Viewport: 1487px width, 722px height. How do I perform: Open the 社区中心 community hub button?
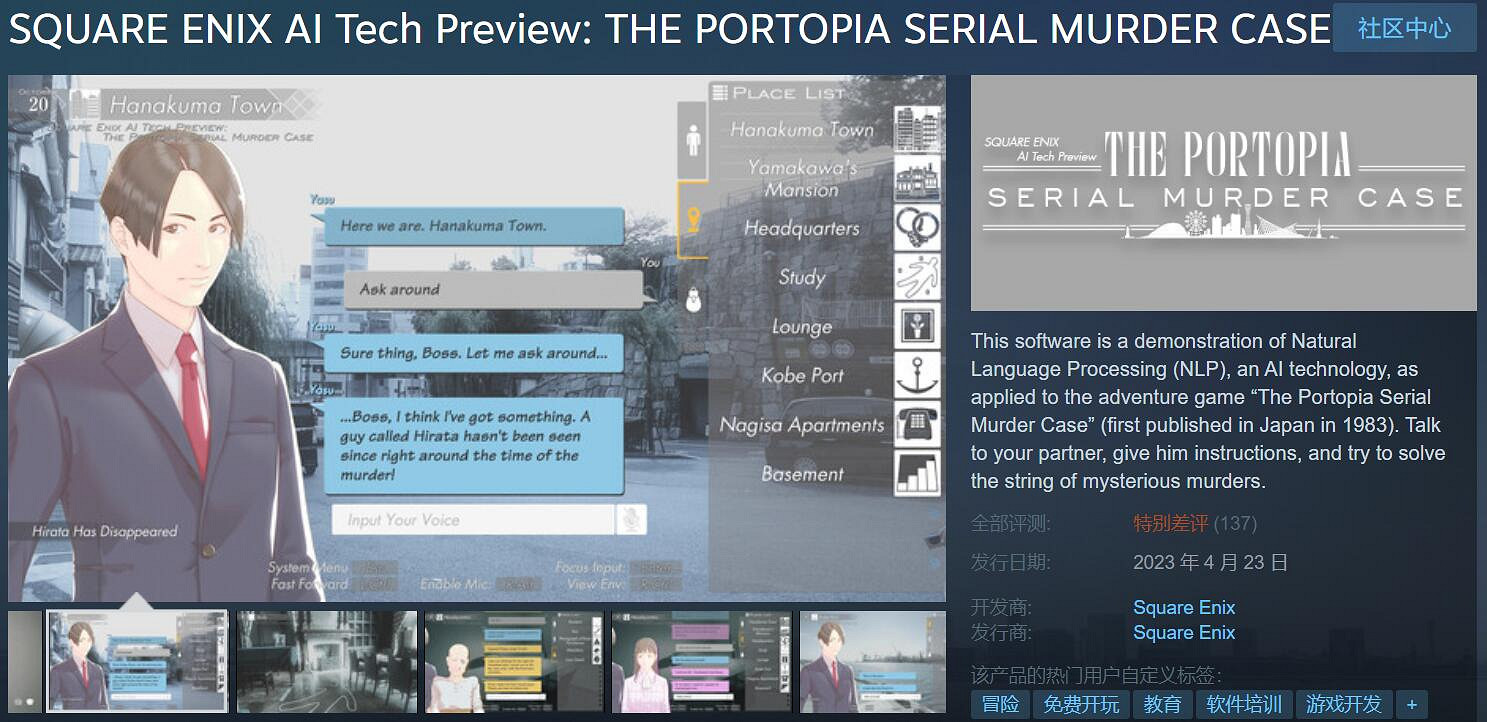[1404, 28]
